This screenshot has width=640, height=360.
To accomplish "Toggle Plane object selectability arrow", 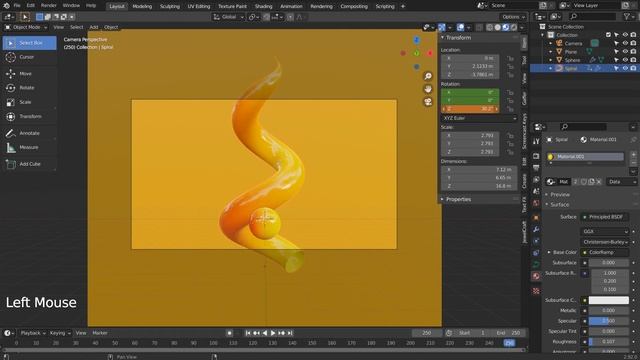I will click(x=616, y=52).
